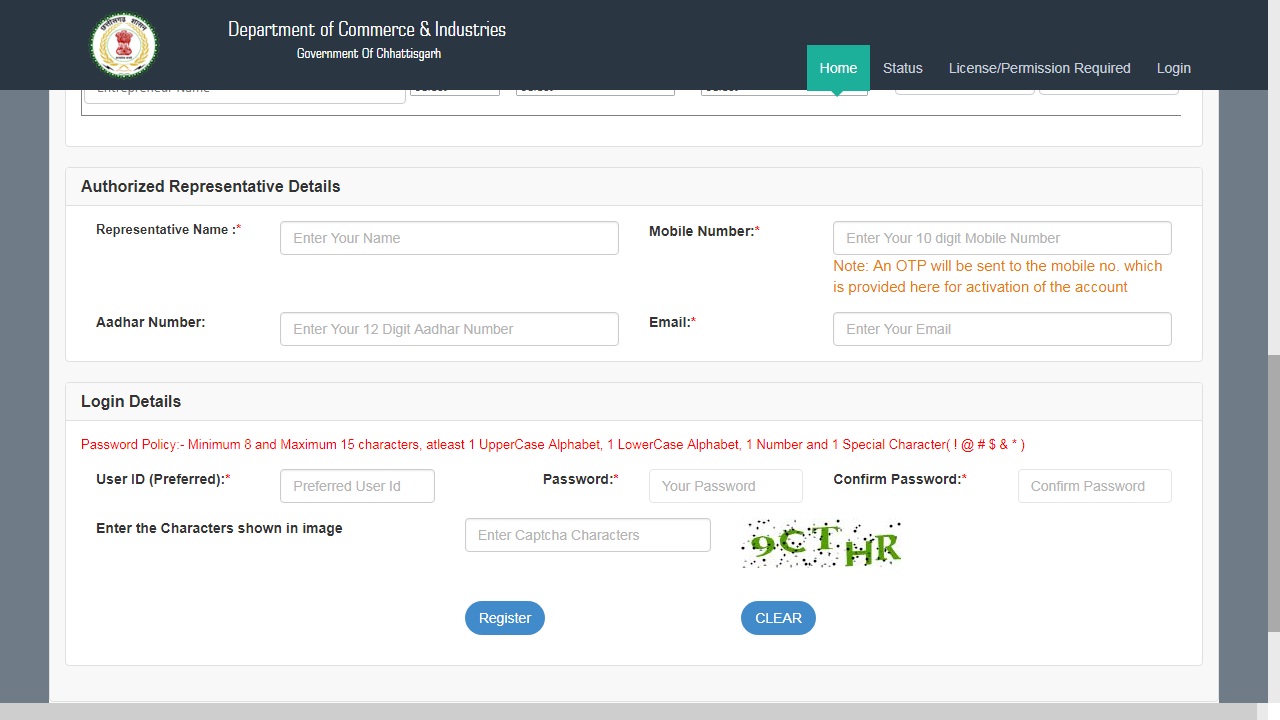1280x720 pixels.
Task: Open the Status menu item
Action: [902, 68]
